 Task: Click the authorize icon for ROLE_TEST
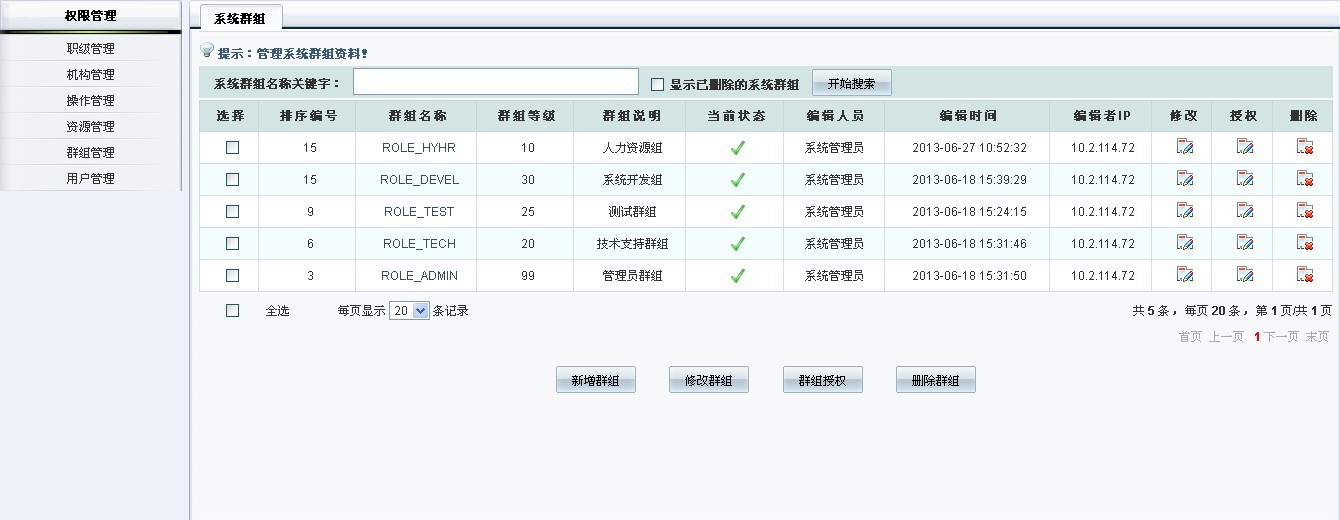[1245, 211]
